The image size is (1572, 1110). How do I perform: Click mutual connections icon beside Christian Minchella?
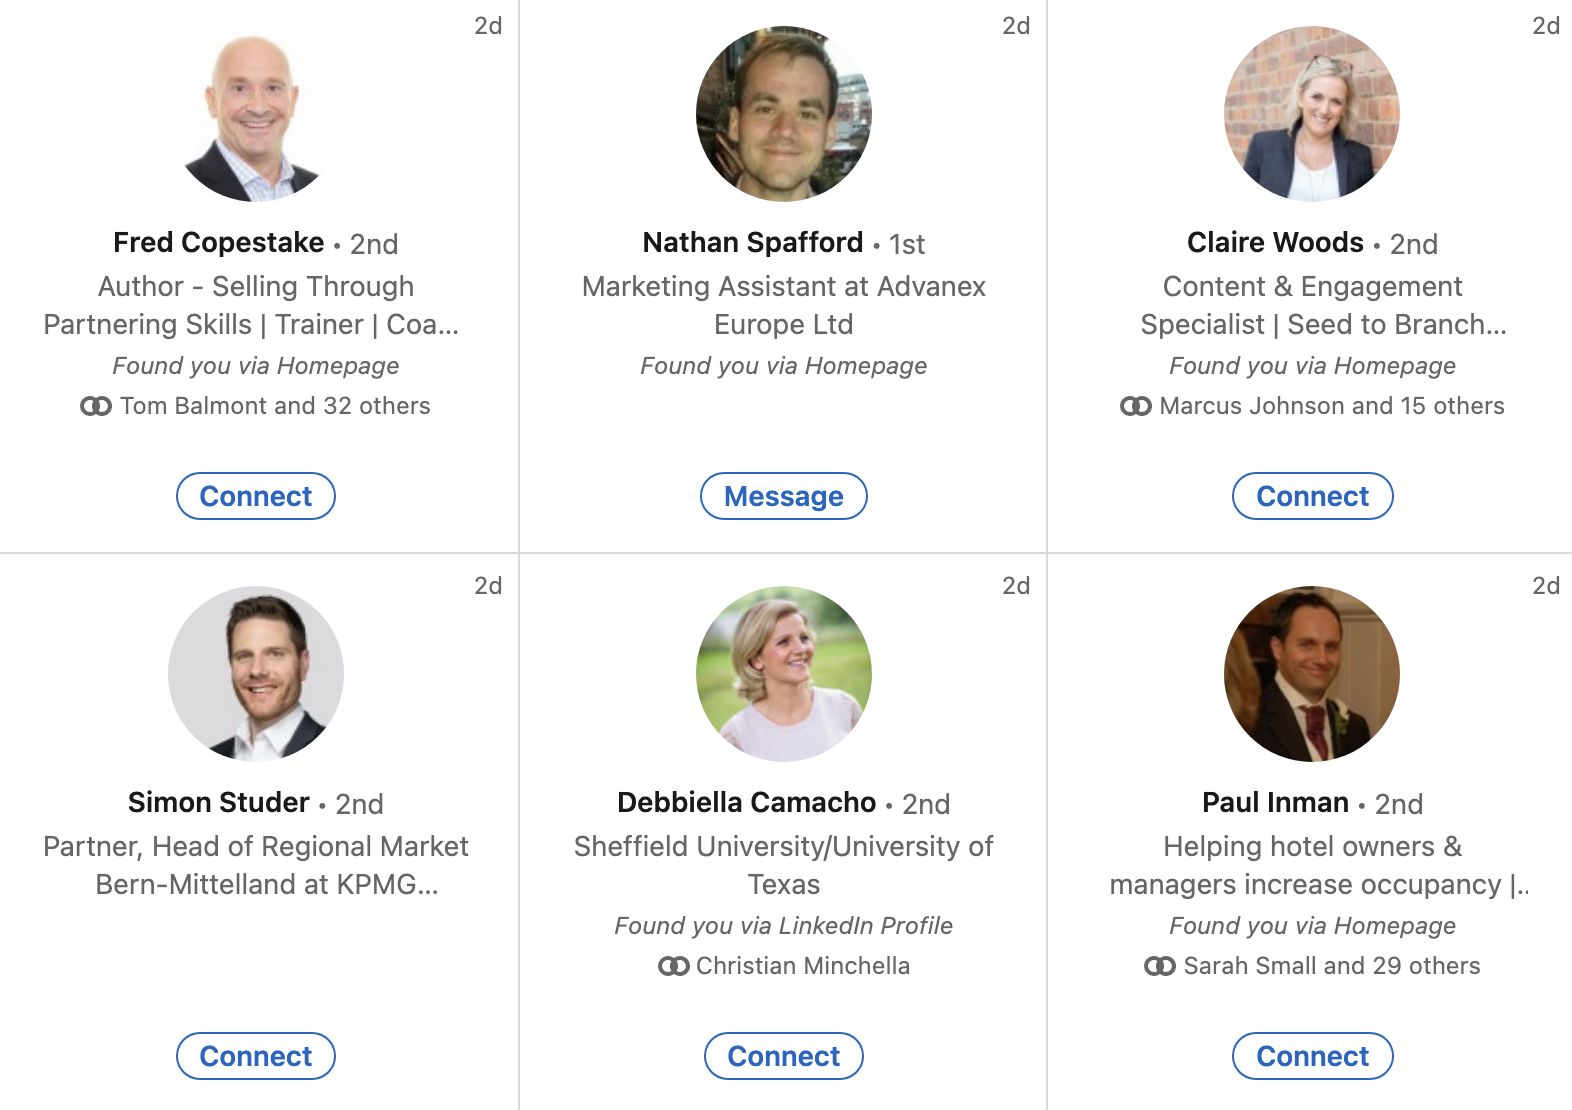(x=674, y=966)
